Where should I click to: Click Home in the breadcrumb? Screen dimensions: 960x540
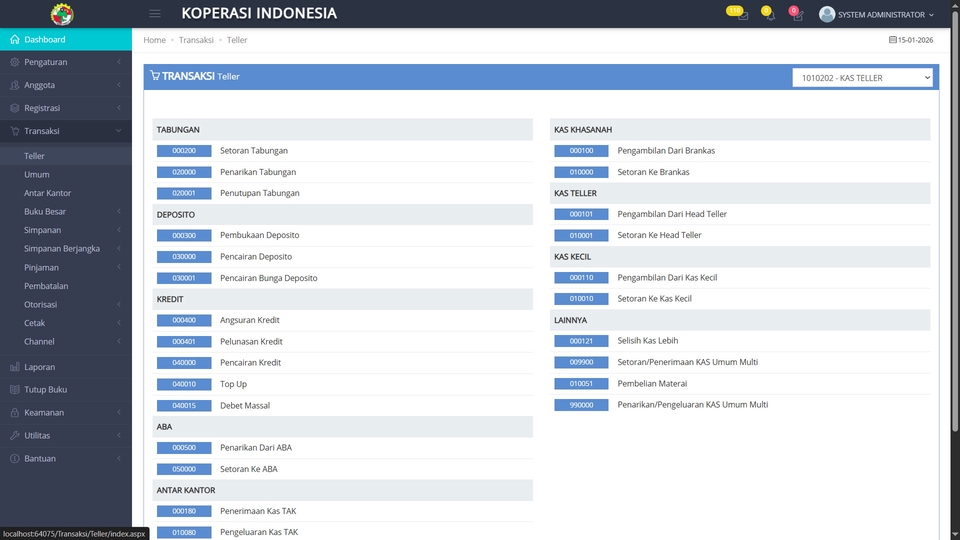coord(154,40)
